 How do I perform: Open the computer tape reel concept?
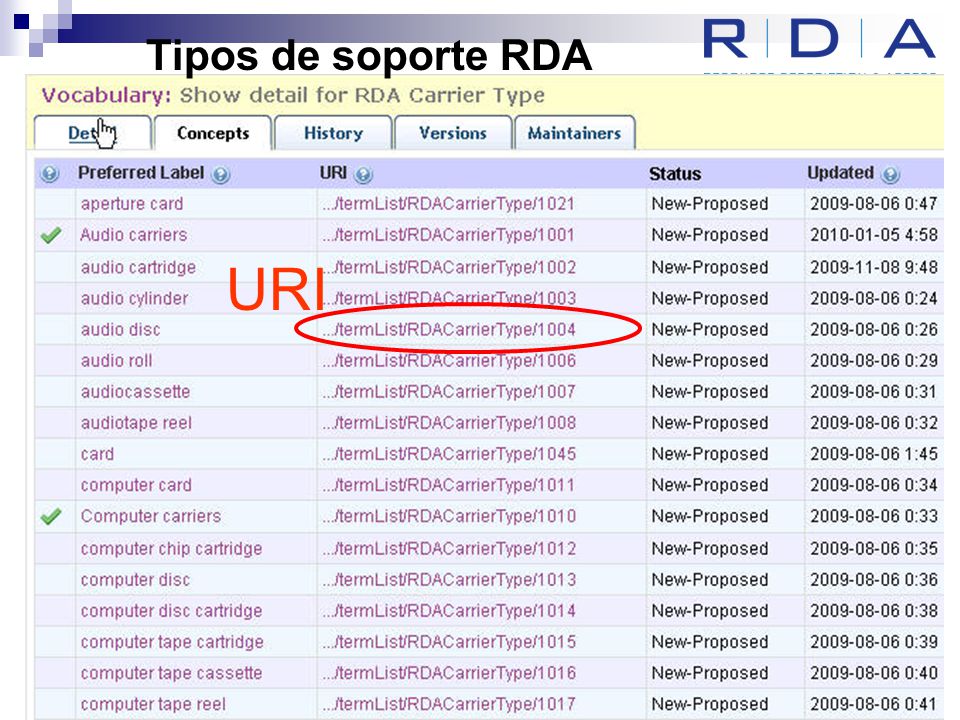point(153,705)
